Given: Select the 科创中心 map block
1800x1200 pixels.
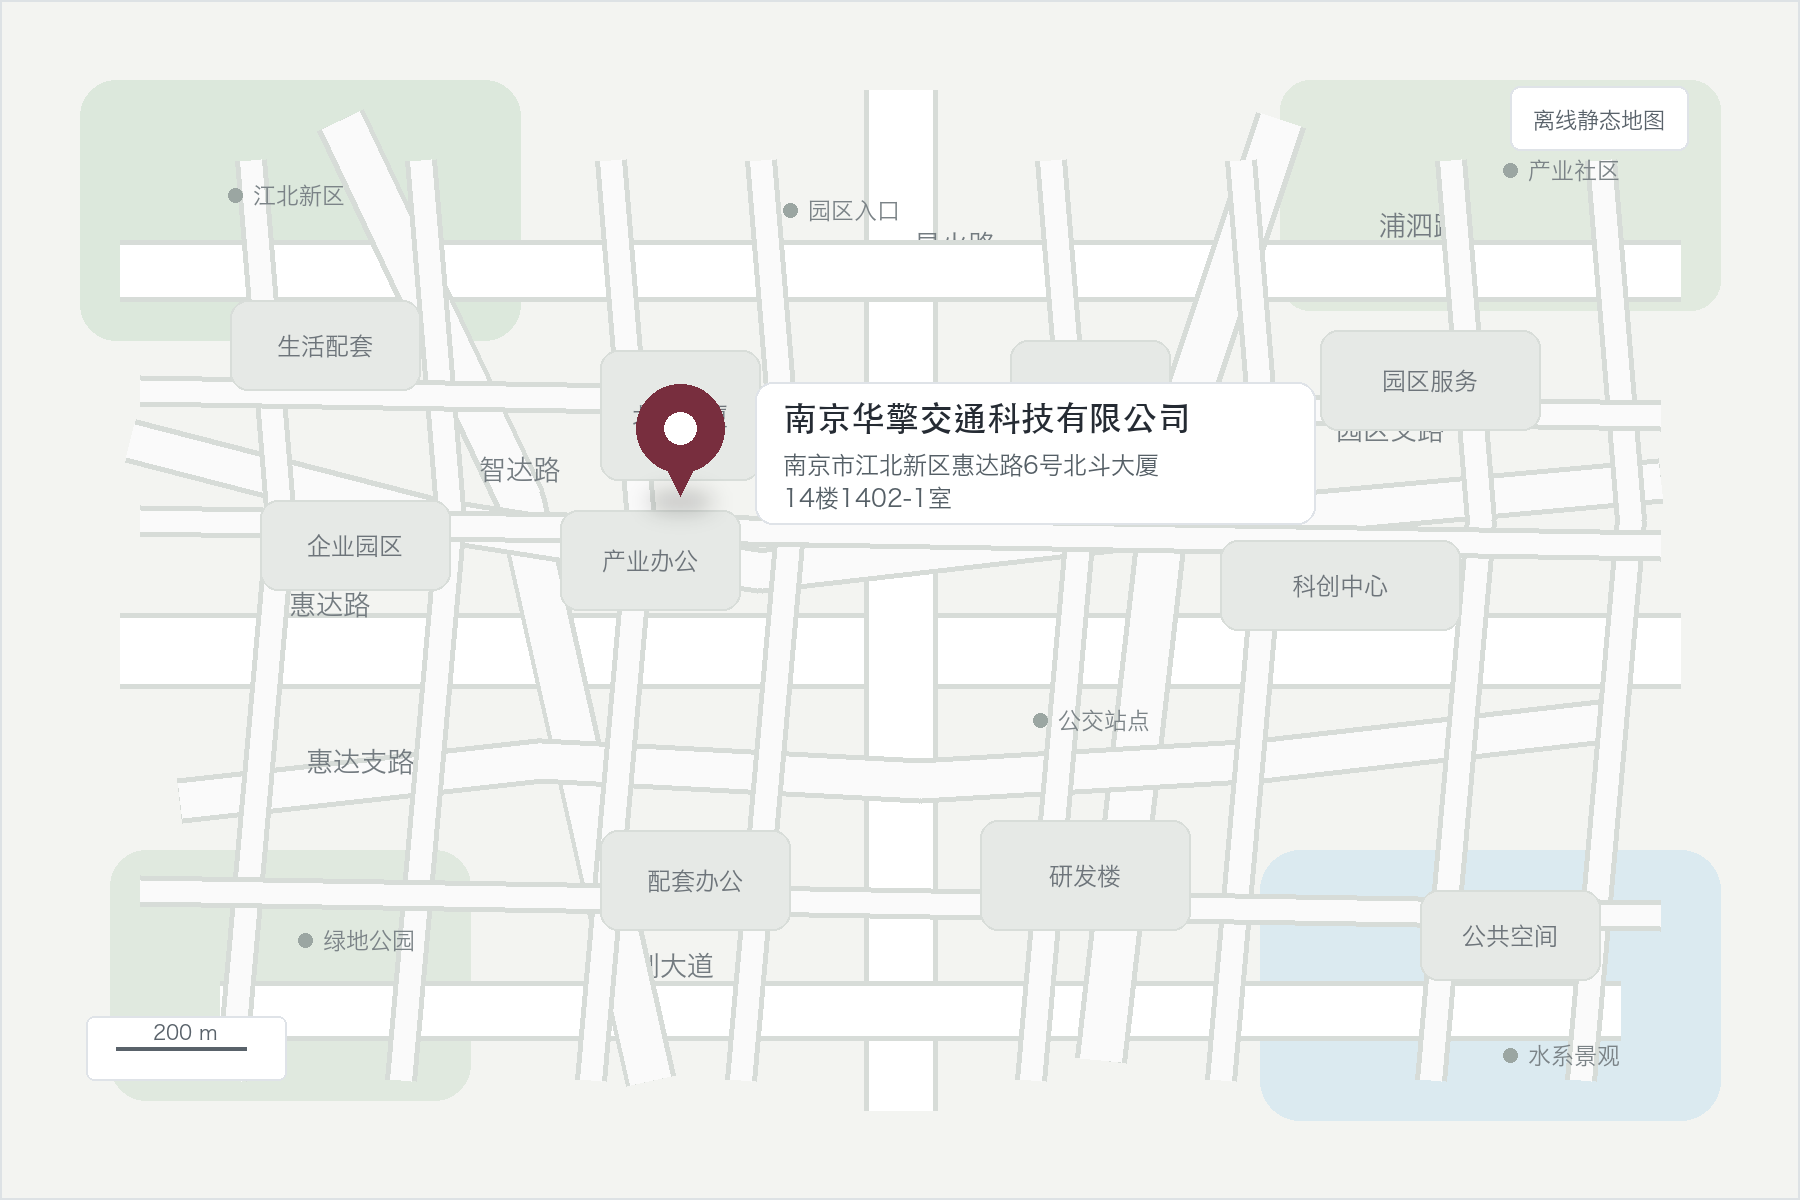Looking at the screenshot, I should coord(1340,586).
